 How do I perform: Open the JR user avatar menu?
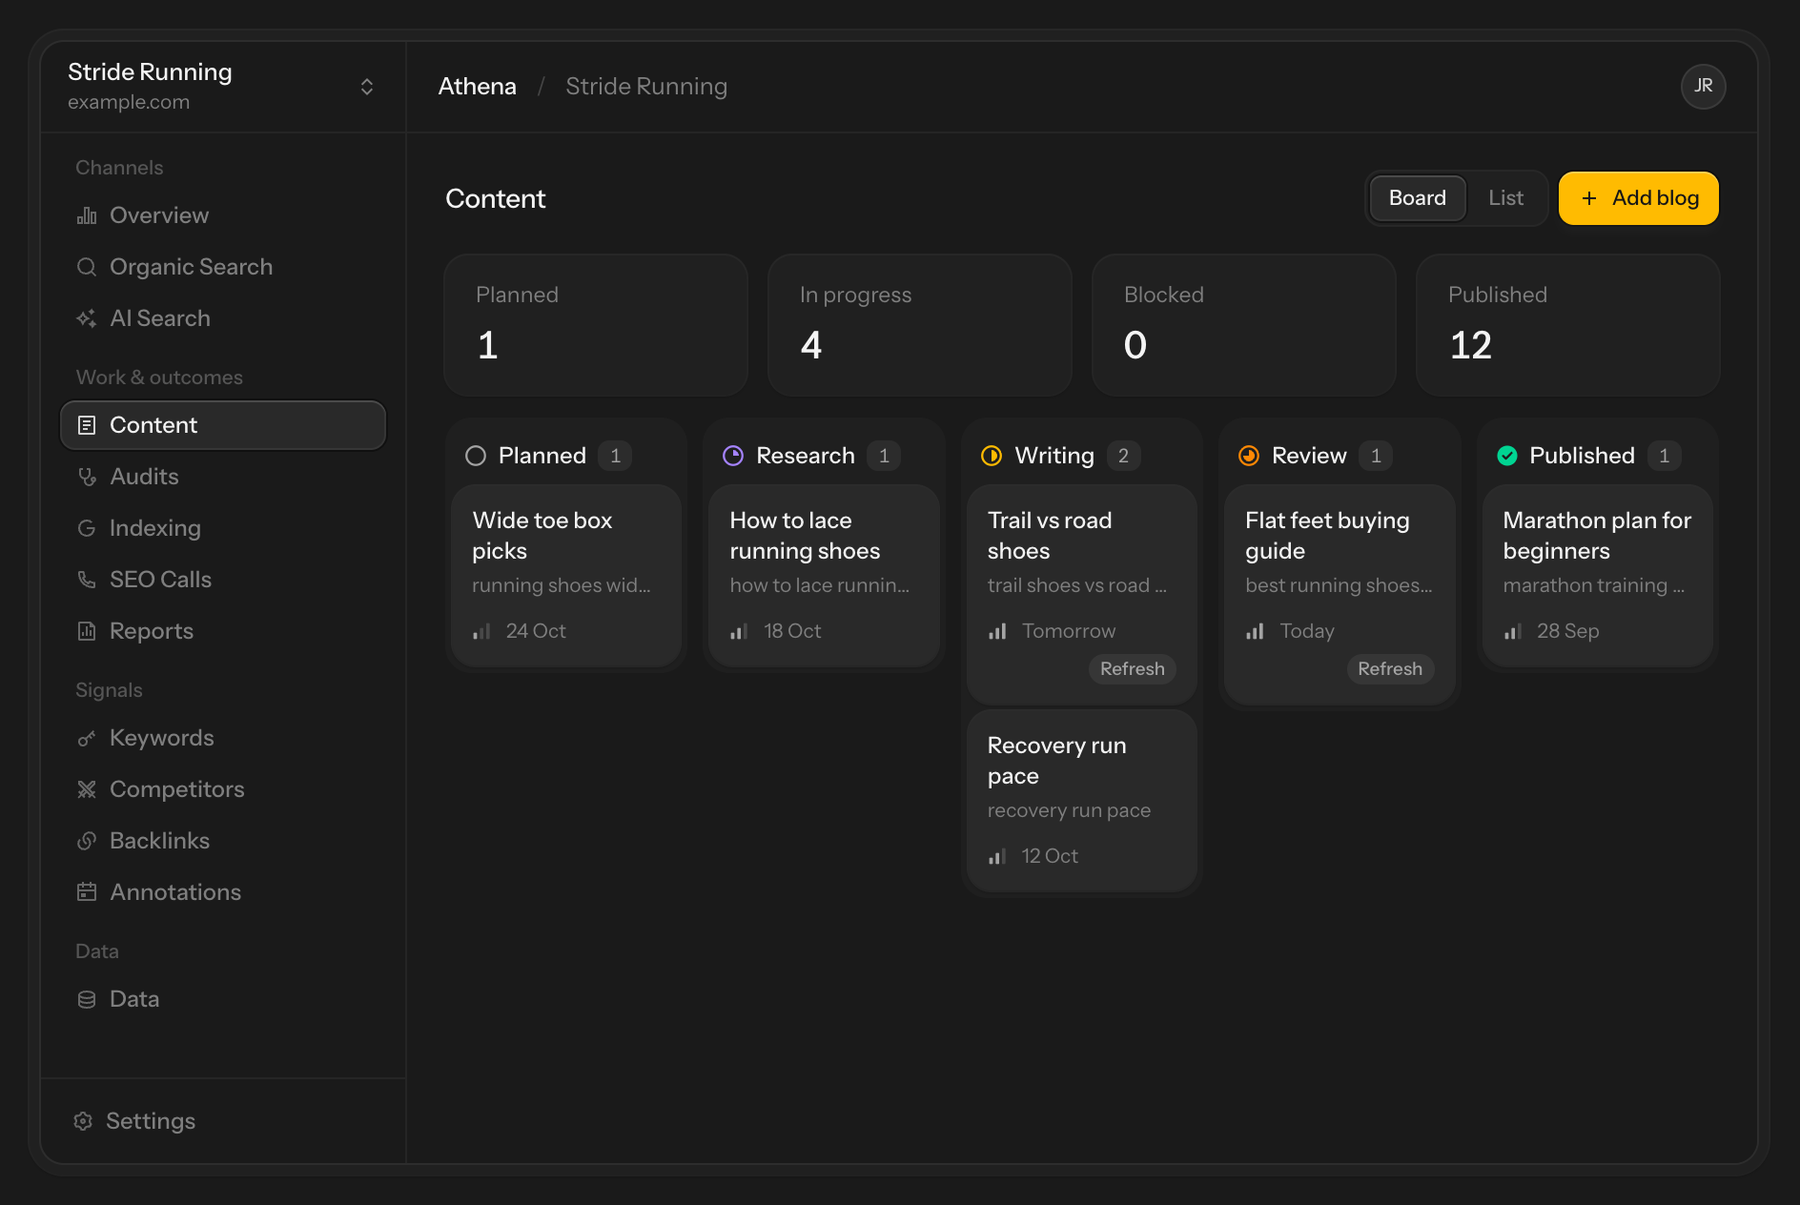(1703, 86)
